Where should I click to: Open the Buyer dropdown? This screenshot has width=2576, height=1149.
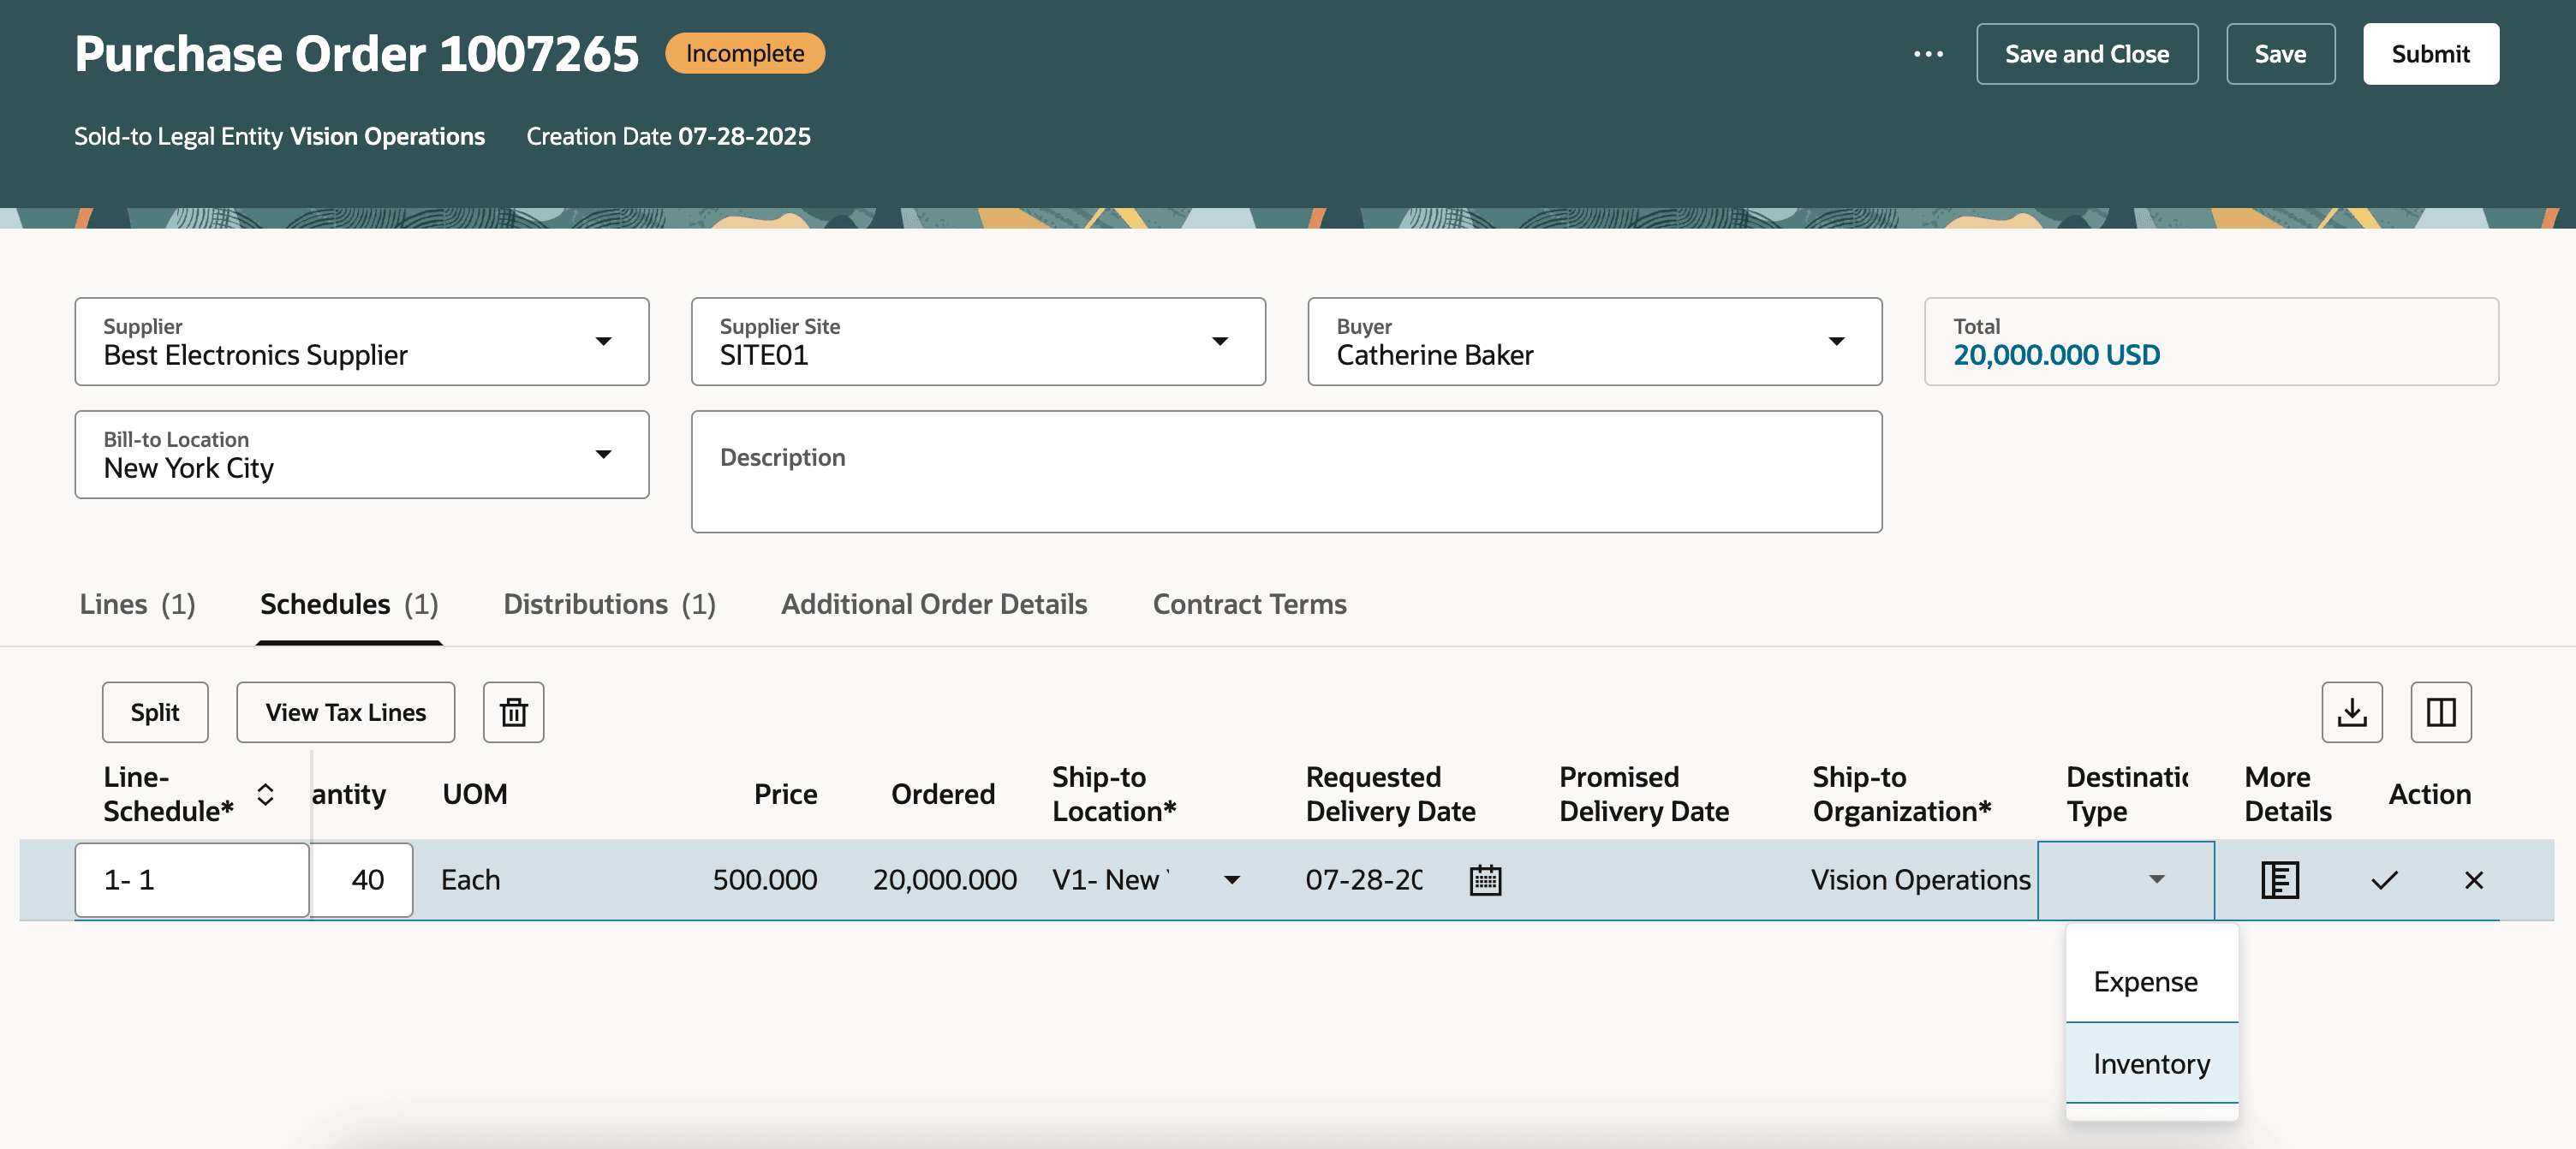click(x=1836, y=342)
